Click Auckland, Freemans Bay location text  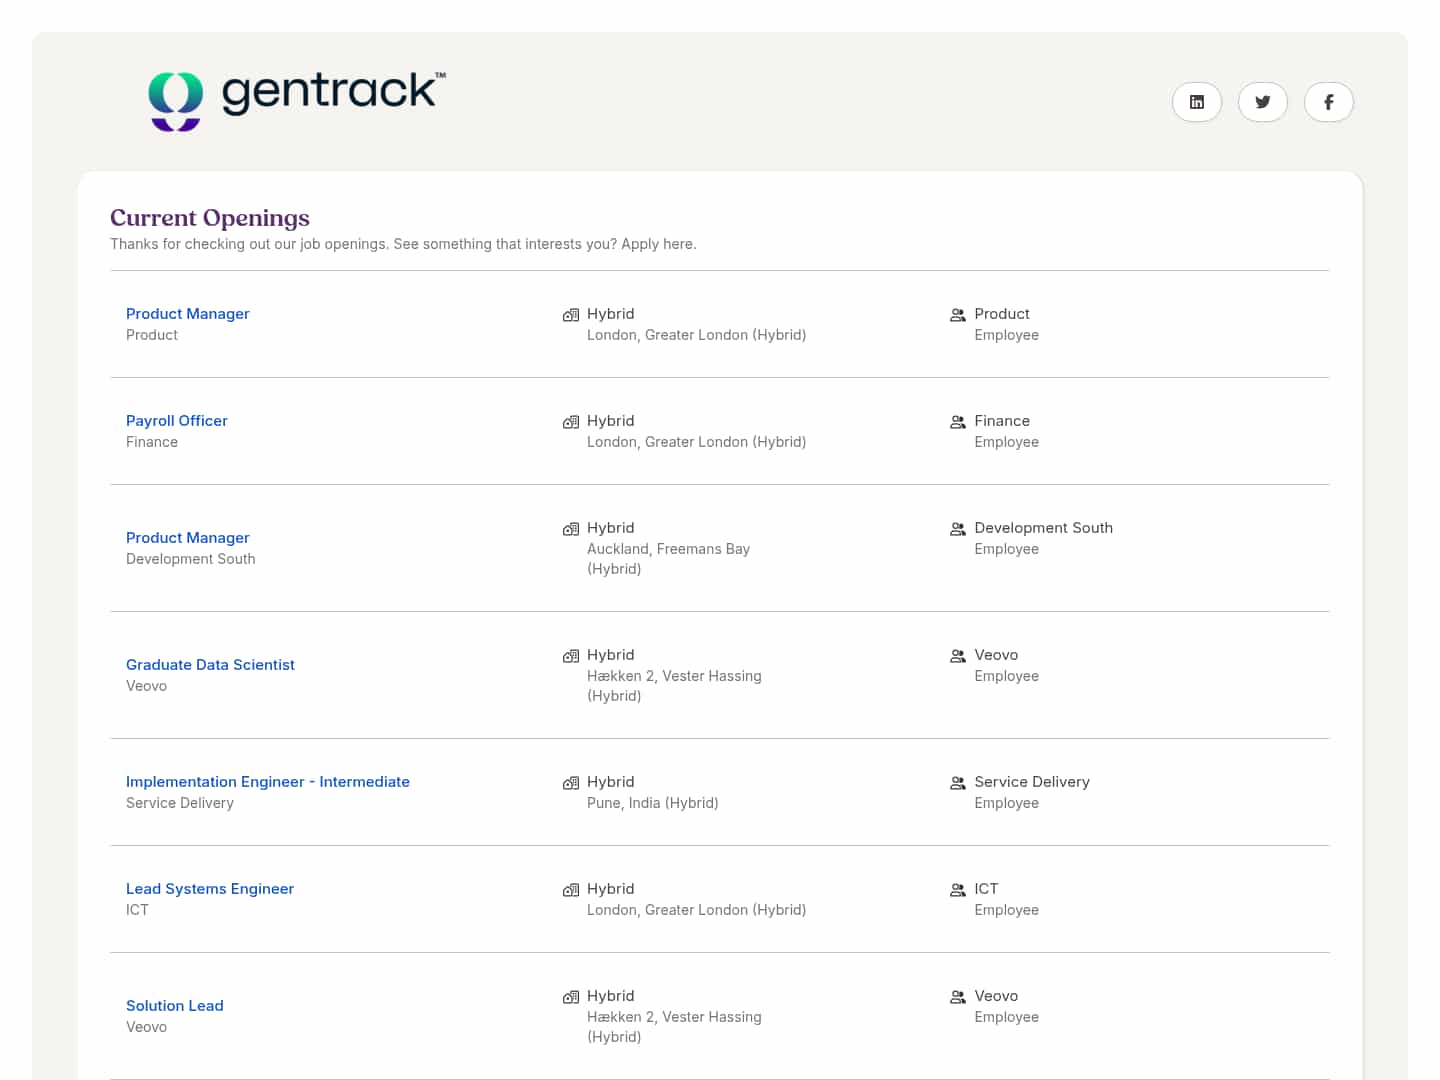tap(667, 549)
